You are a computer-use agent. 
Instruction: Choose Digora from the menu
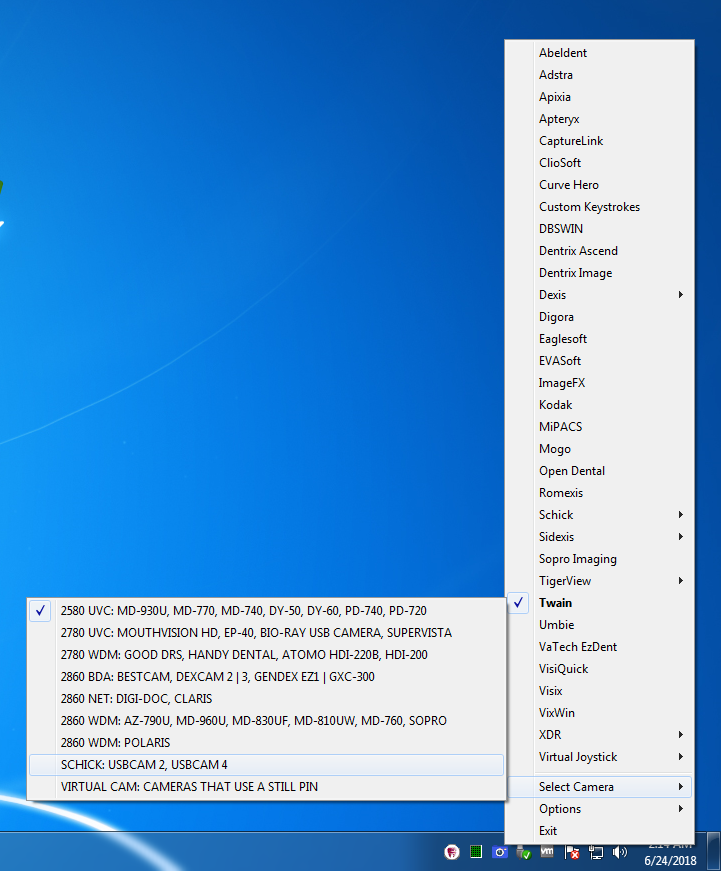click(600, 317)
